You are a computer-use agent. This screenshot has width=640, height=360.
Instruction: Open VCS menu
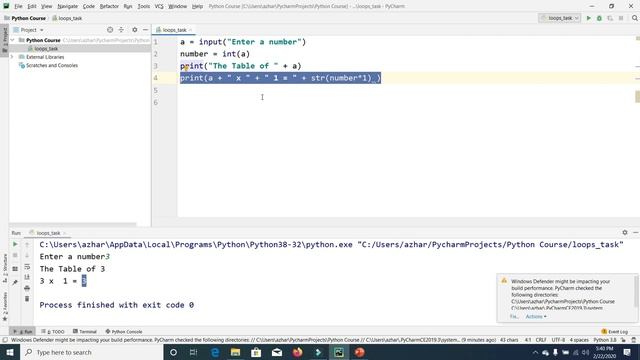[159, 6]
